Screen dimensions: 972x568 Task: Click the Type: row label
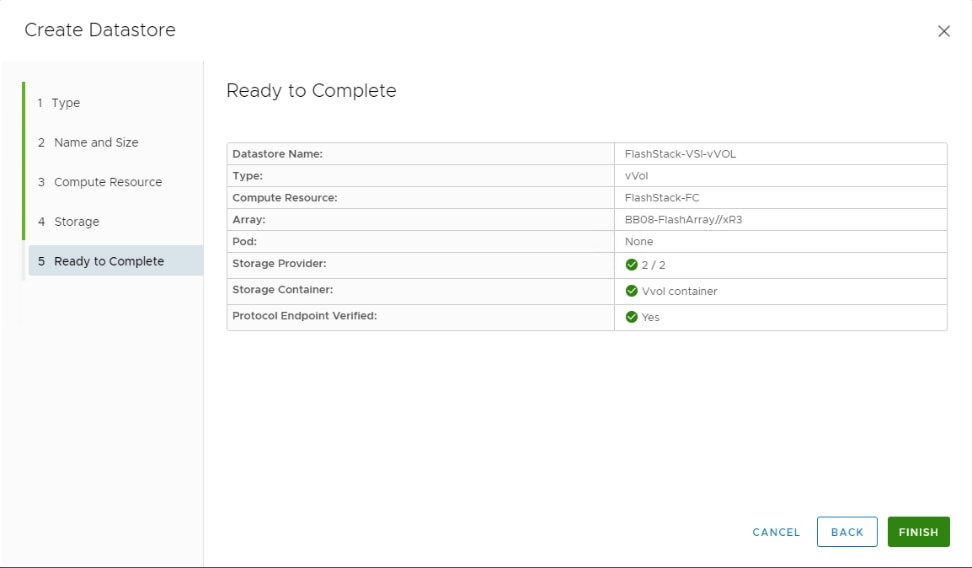pyautogui.click(x=247, y=176)
